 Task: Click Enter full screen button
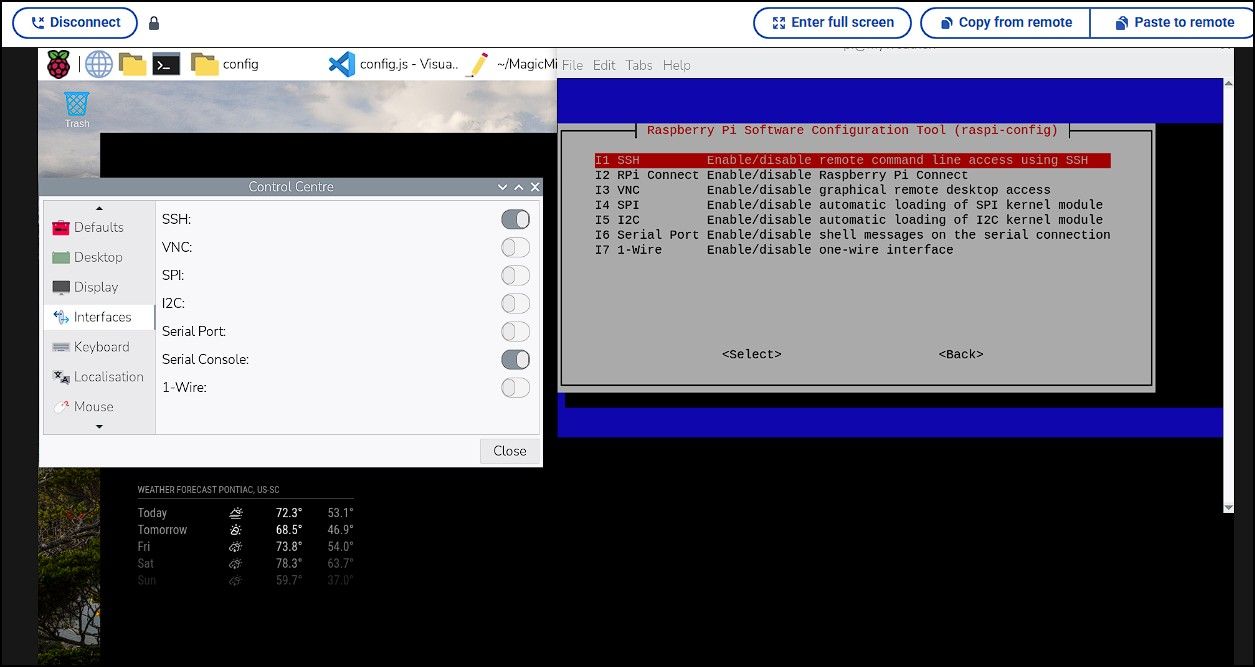[x=832, y=22]
